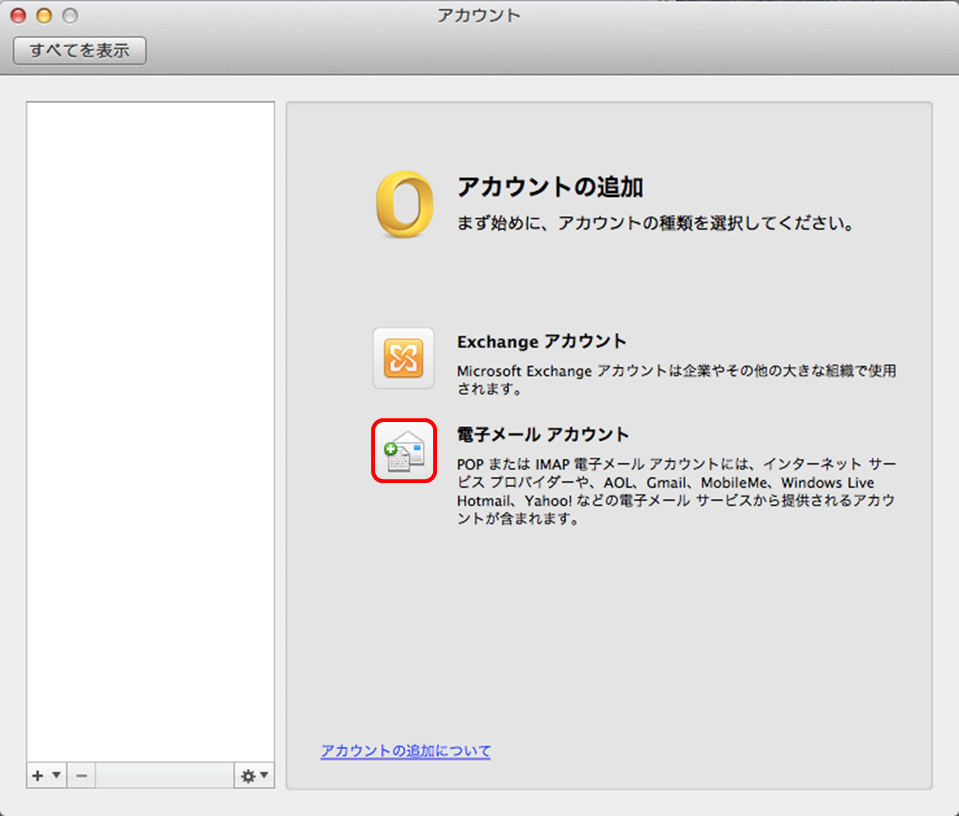Expand the arrow beside the plus button

(56, 776)
